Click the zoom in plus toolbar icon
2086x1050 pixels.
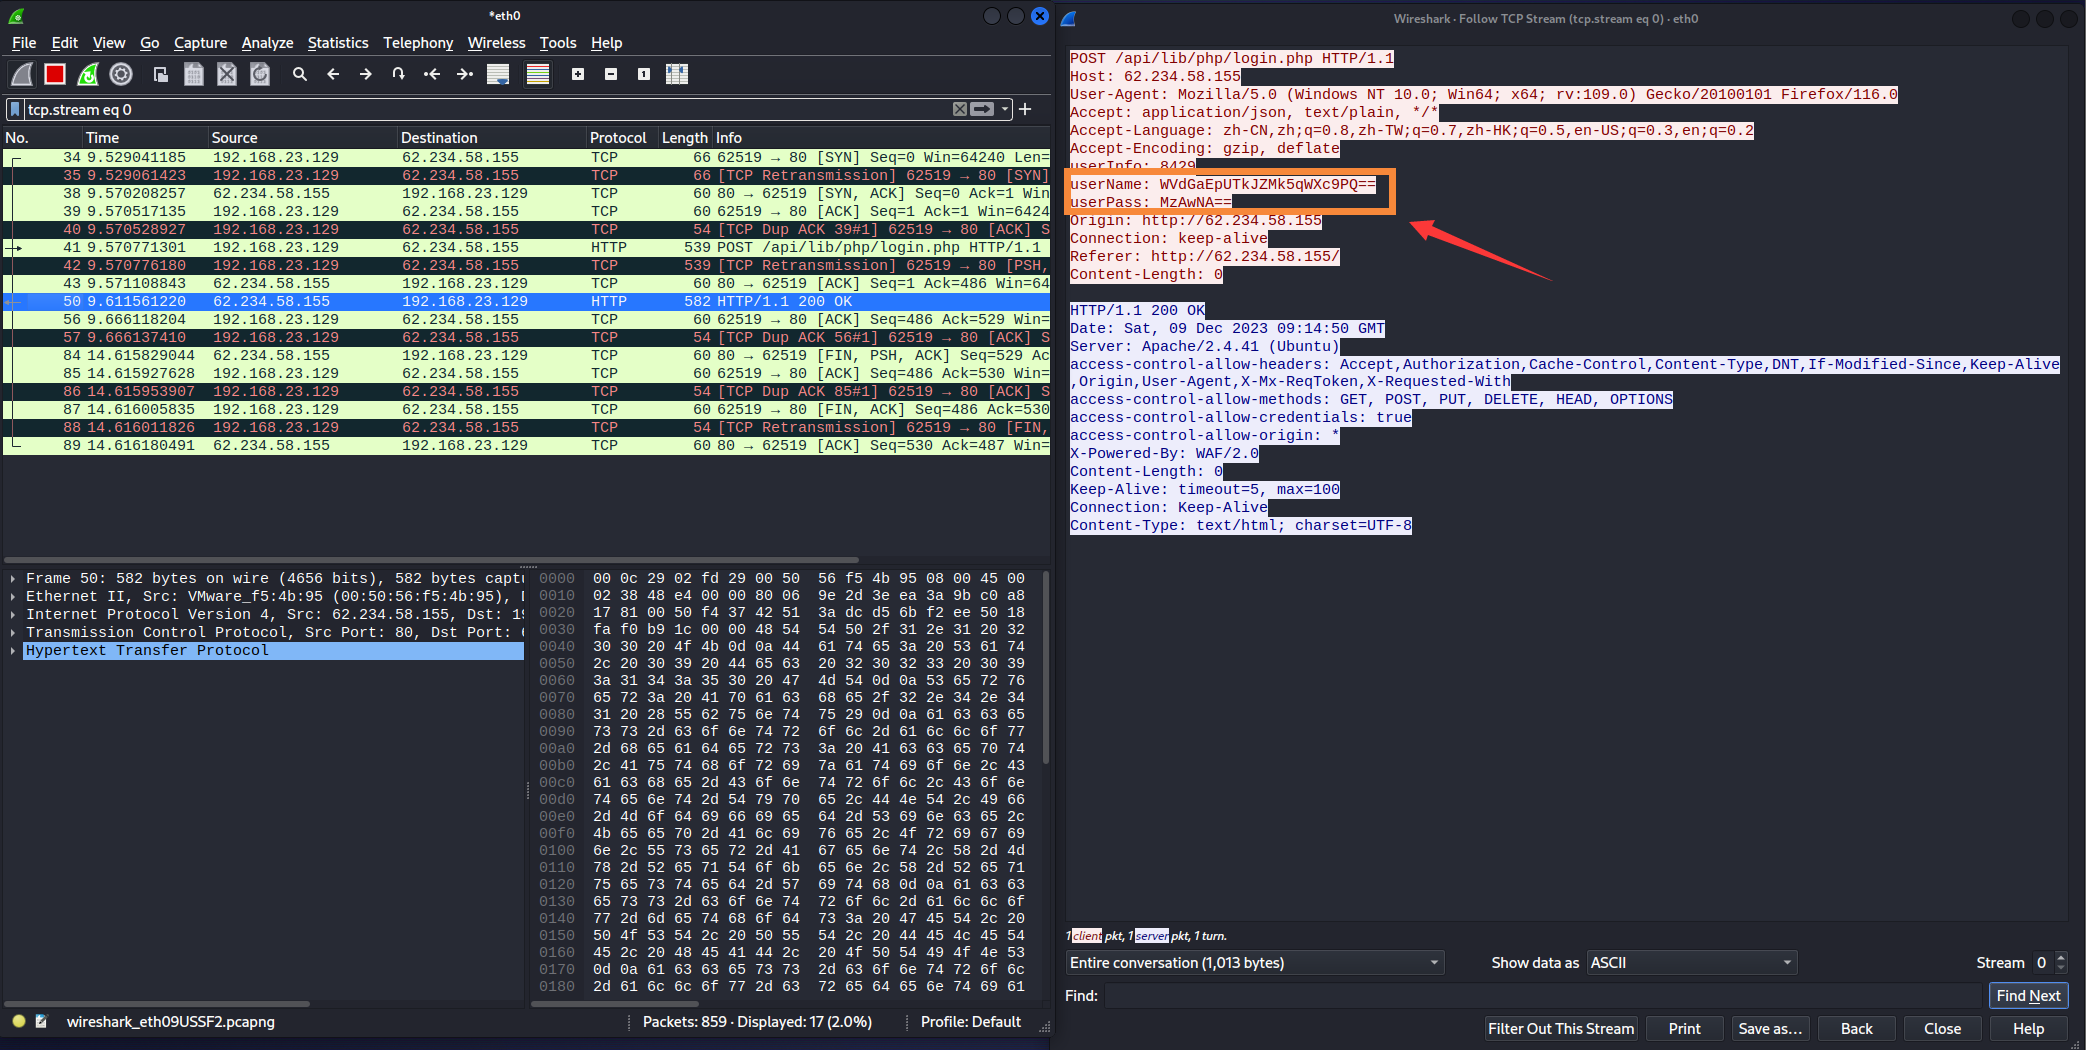point(578,74)
